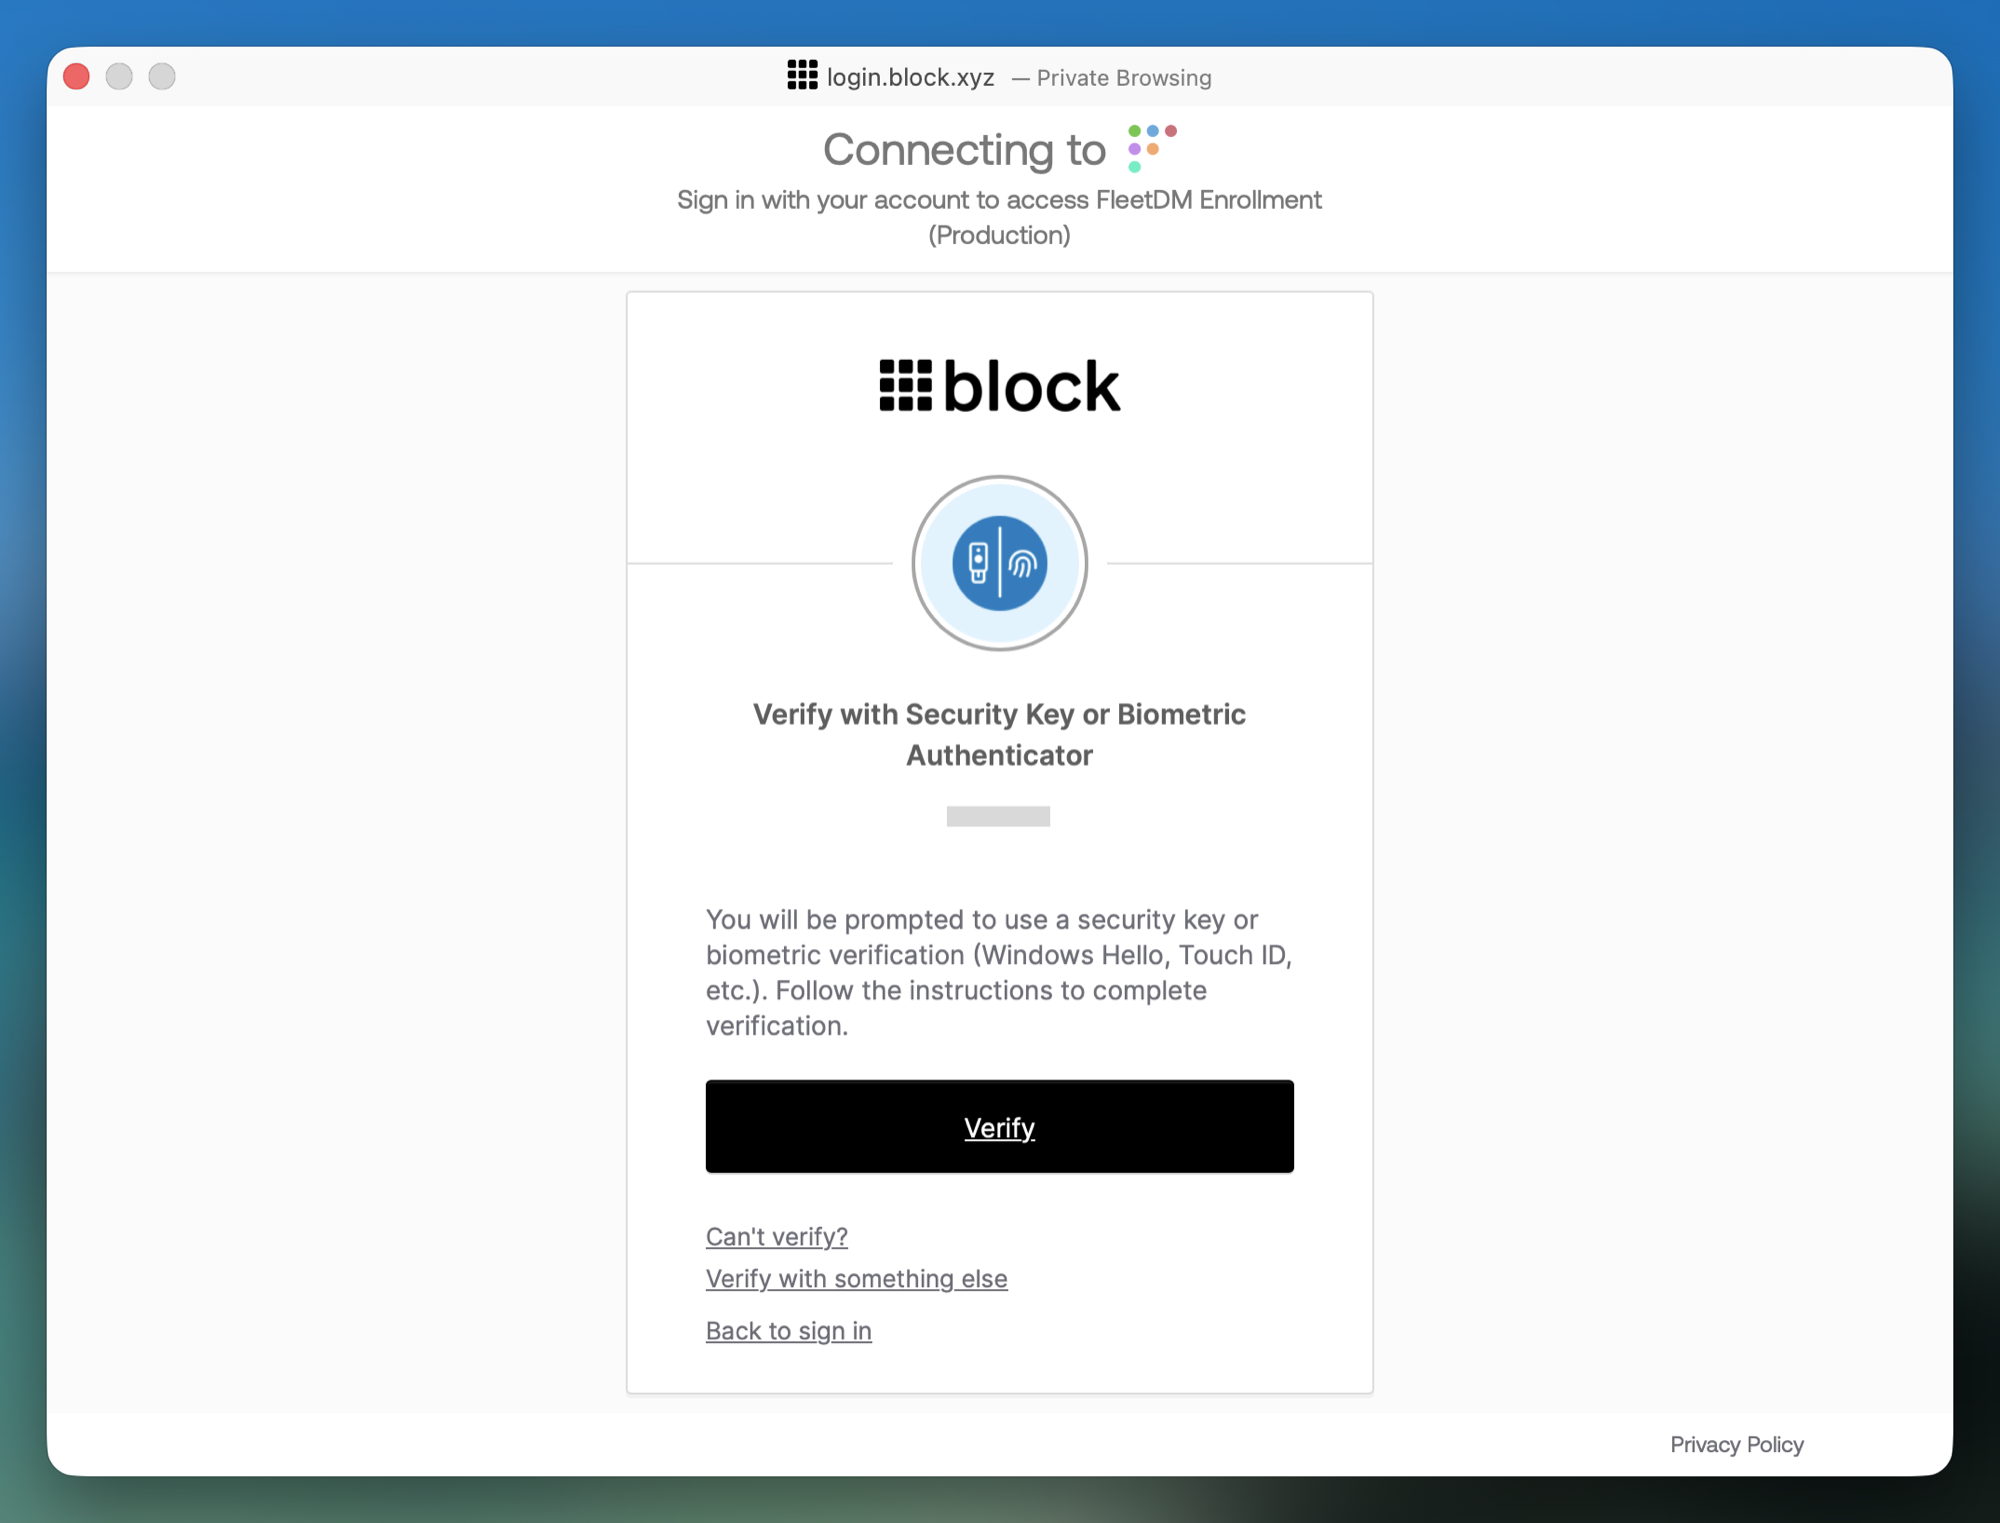Open the Can't verify? link
The width and height of the screenshot is (2000, 1523).
pyautogui.click(x=777, y=1236)
